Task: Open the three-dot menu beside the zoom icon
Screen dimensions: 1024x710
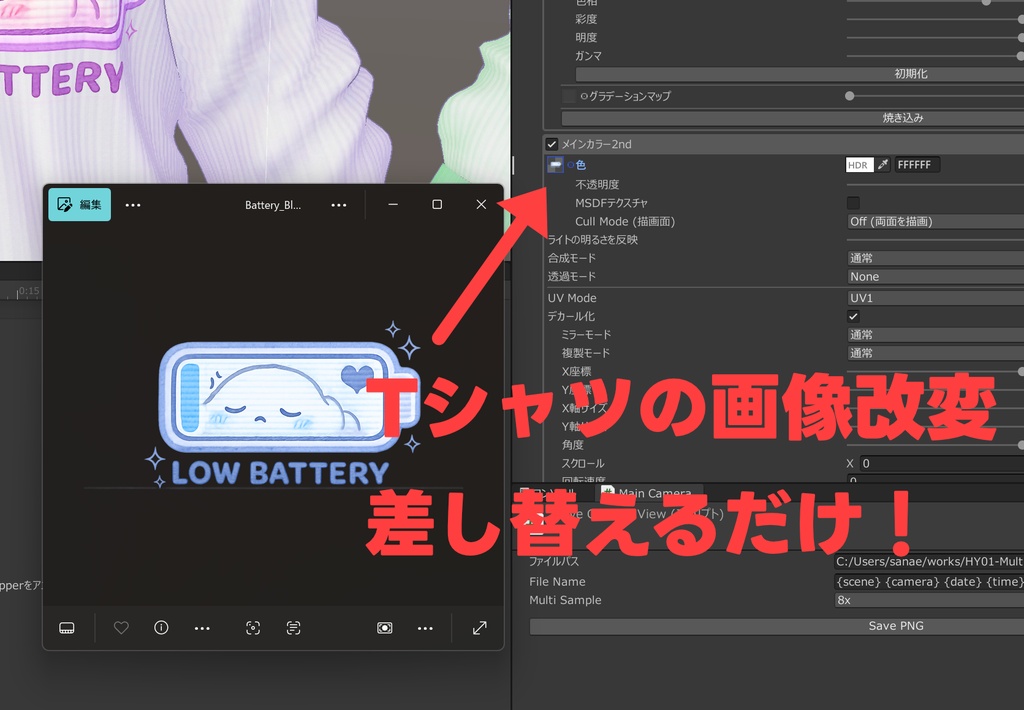Action: tap(425, 628)
